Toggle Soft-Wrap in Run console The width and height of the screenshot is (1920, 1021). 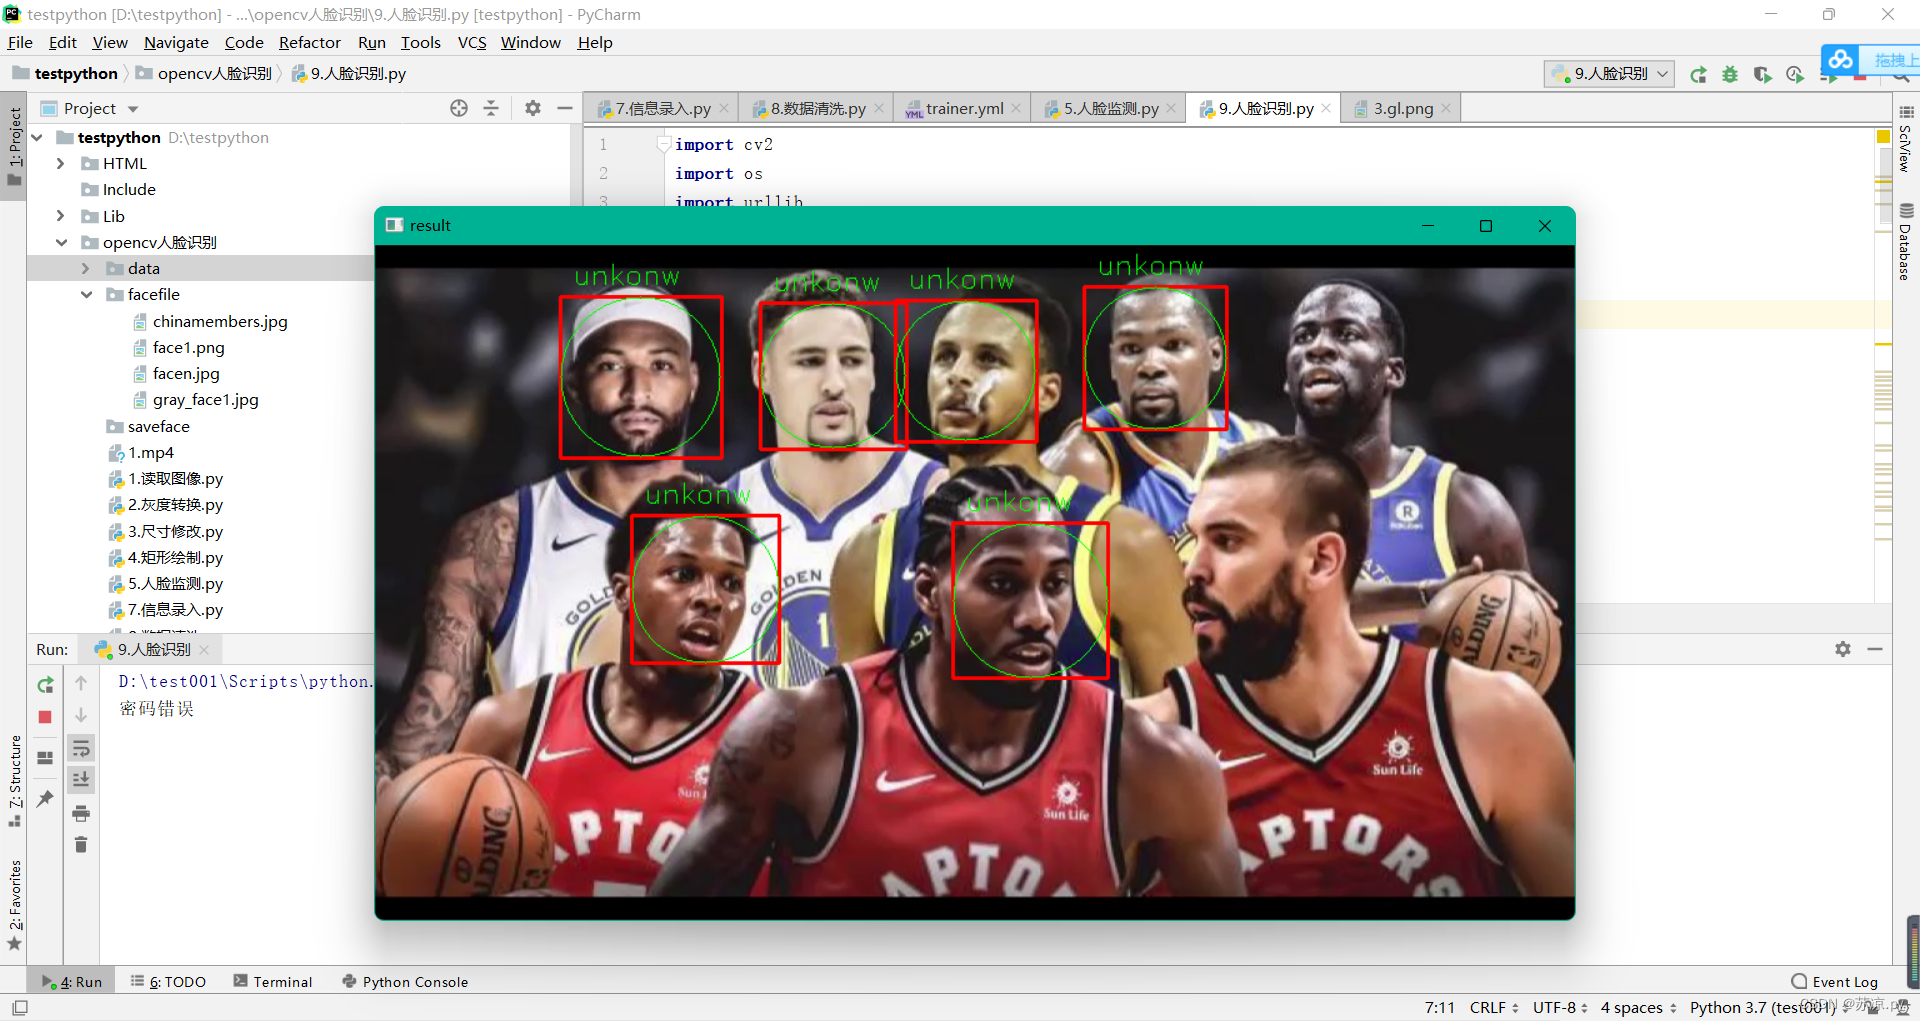click(81, 748)
